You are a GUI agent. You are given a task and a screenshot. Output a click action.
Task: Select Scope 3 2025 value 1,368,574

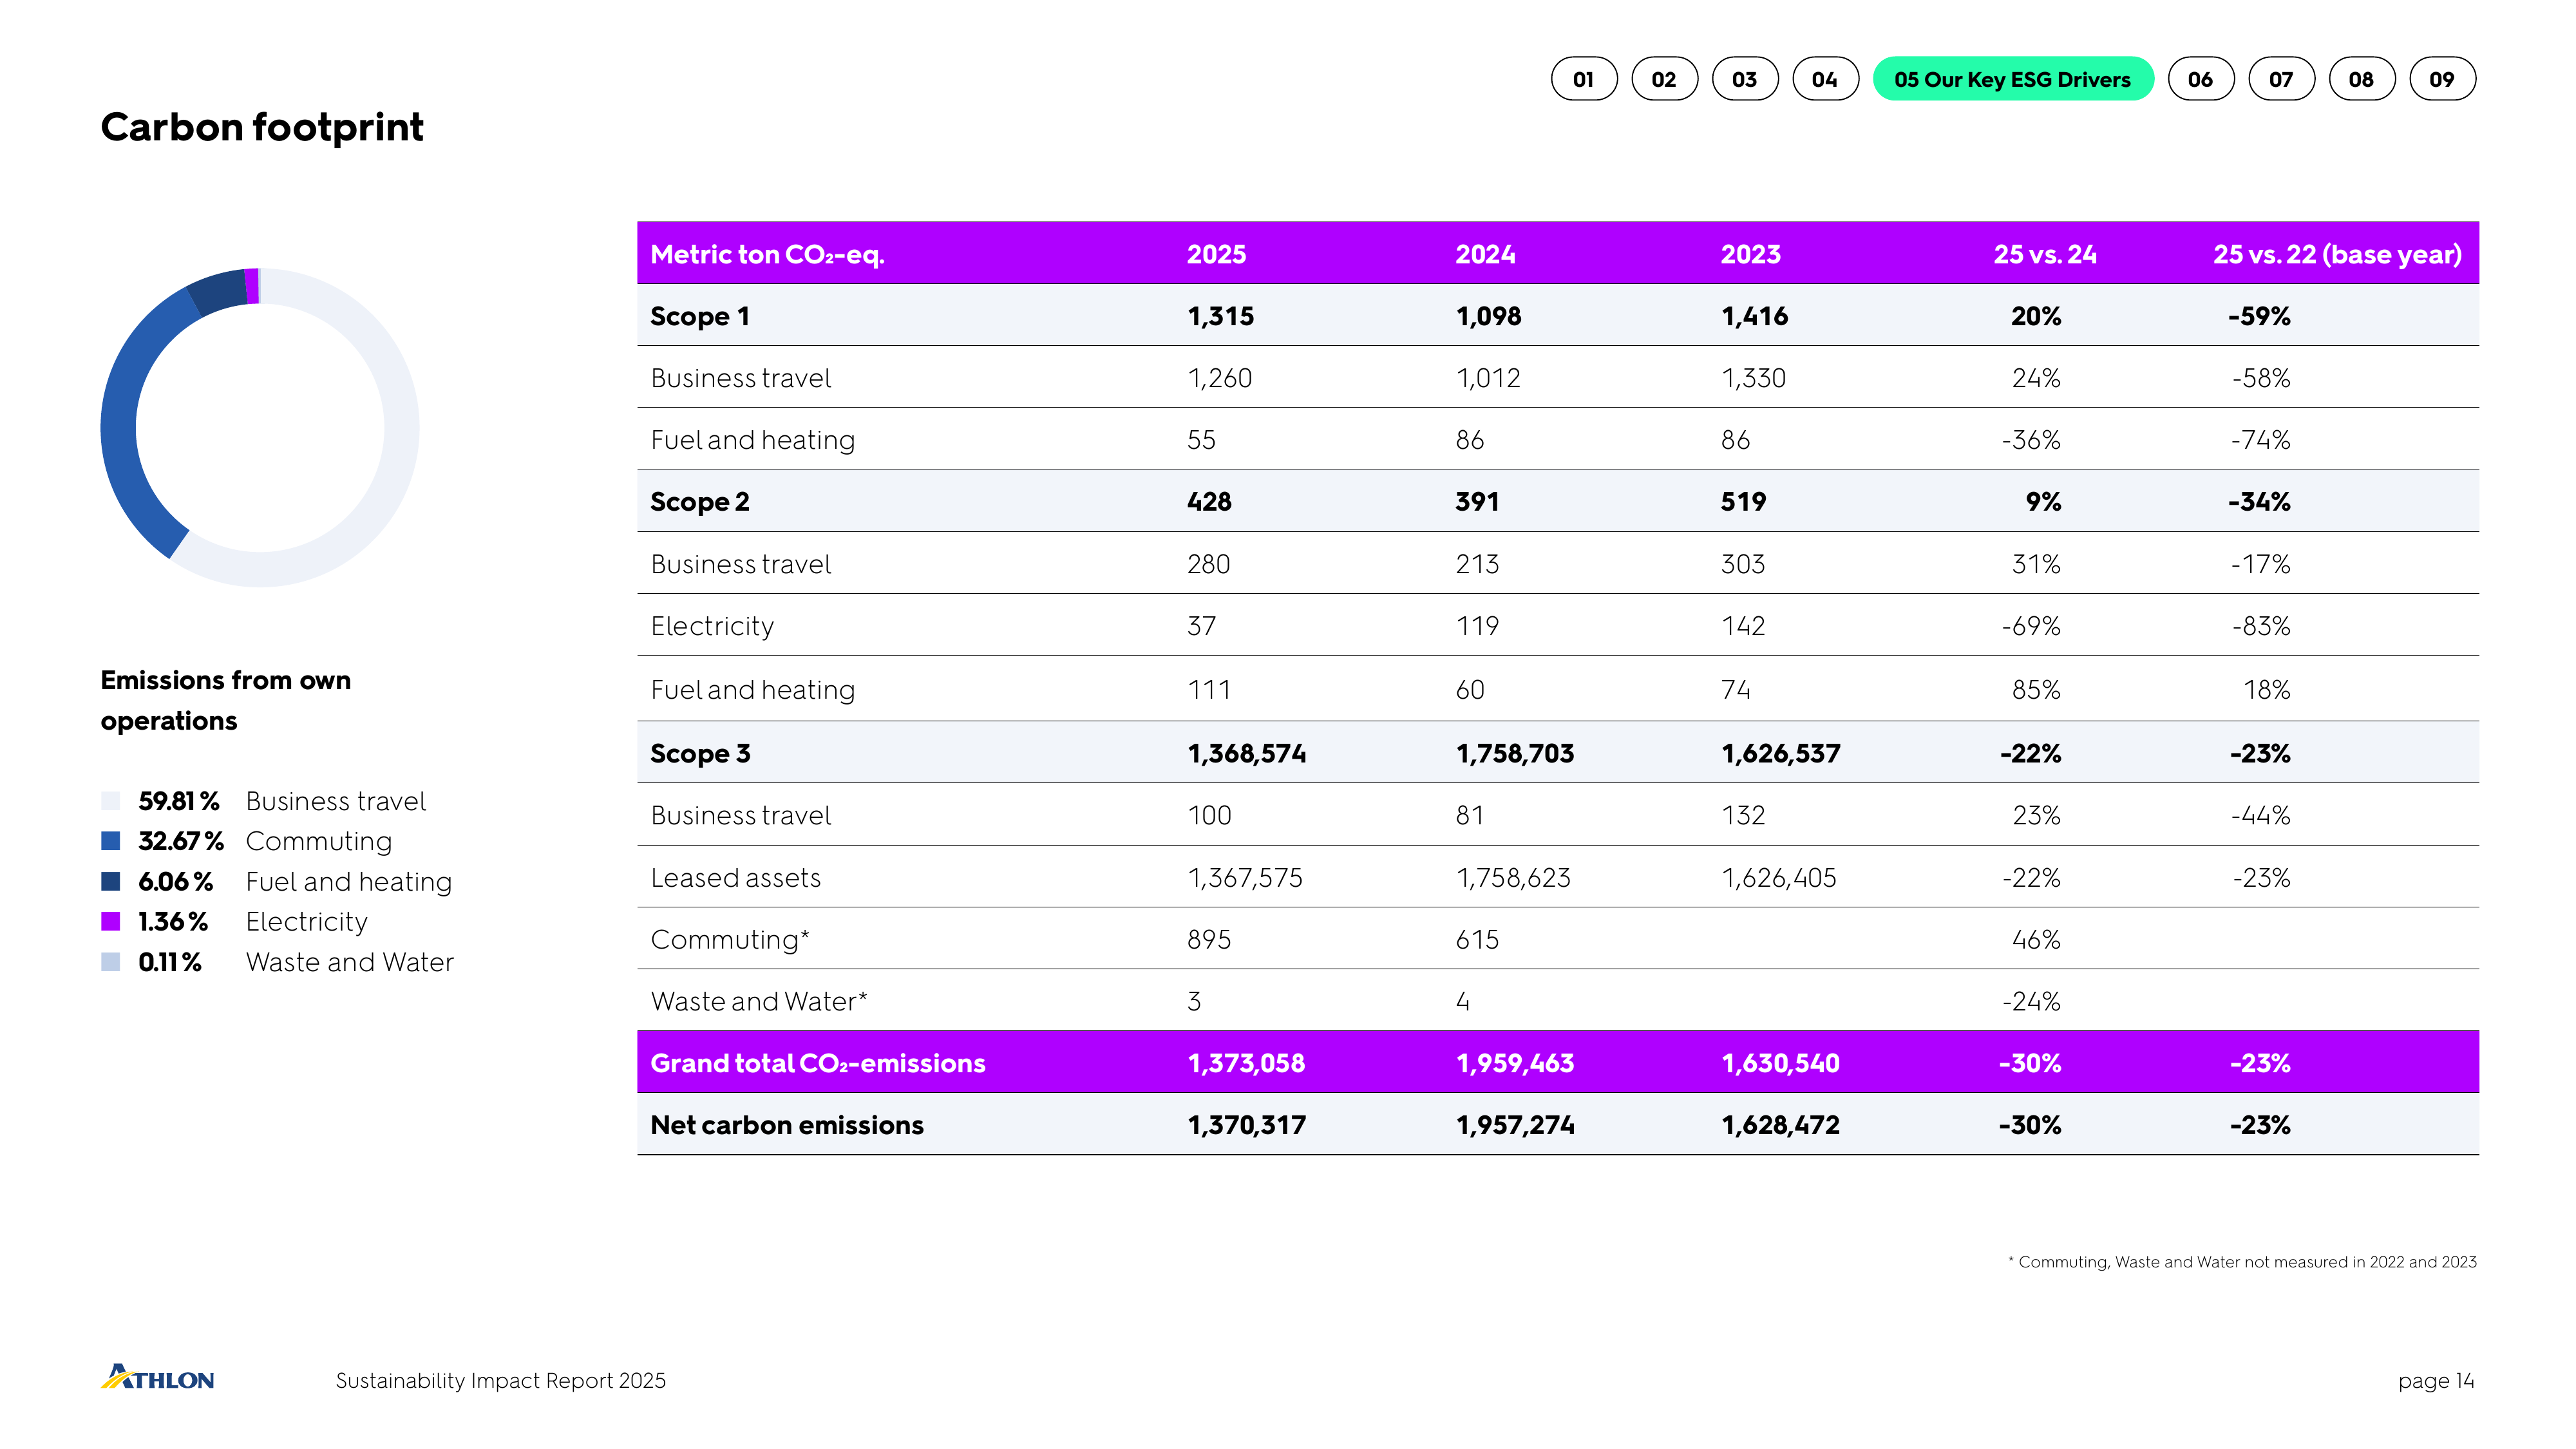click(x=1247, y=753)
